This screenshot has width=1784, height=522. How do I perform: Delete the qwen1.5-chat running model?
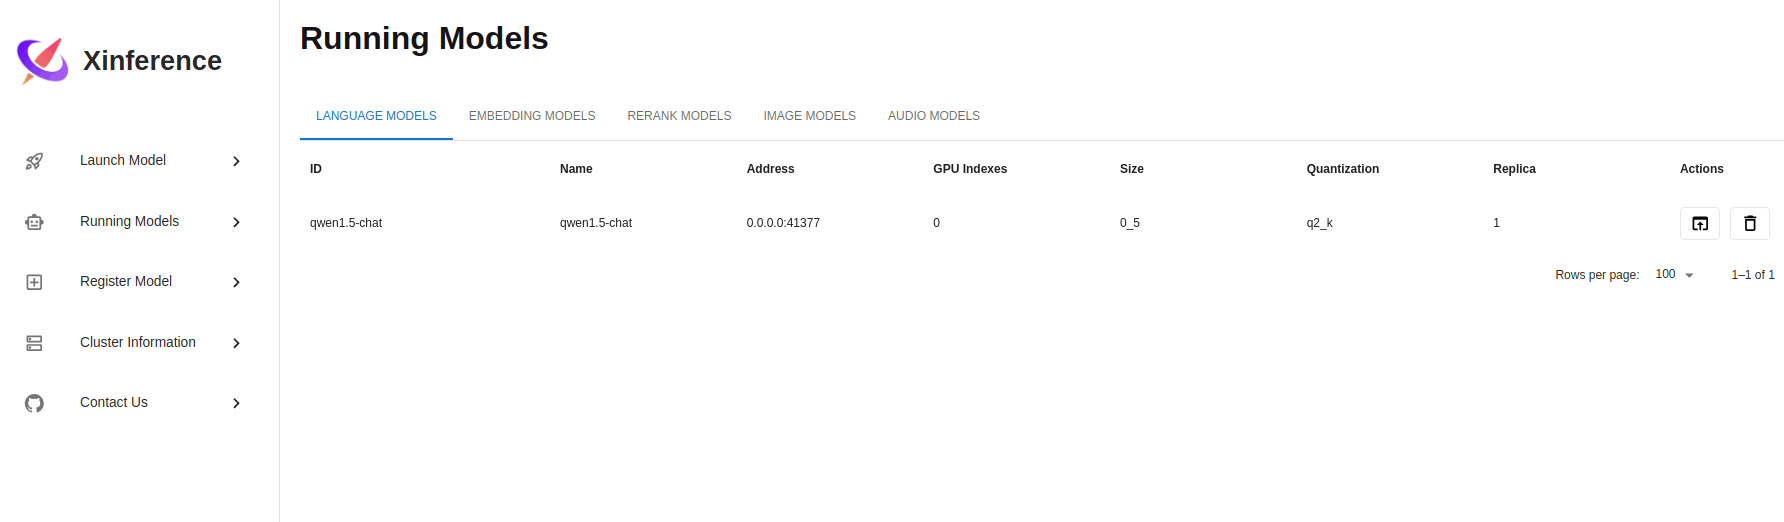tap(1750, 223)
